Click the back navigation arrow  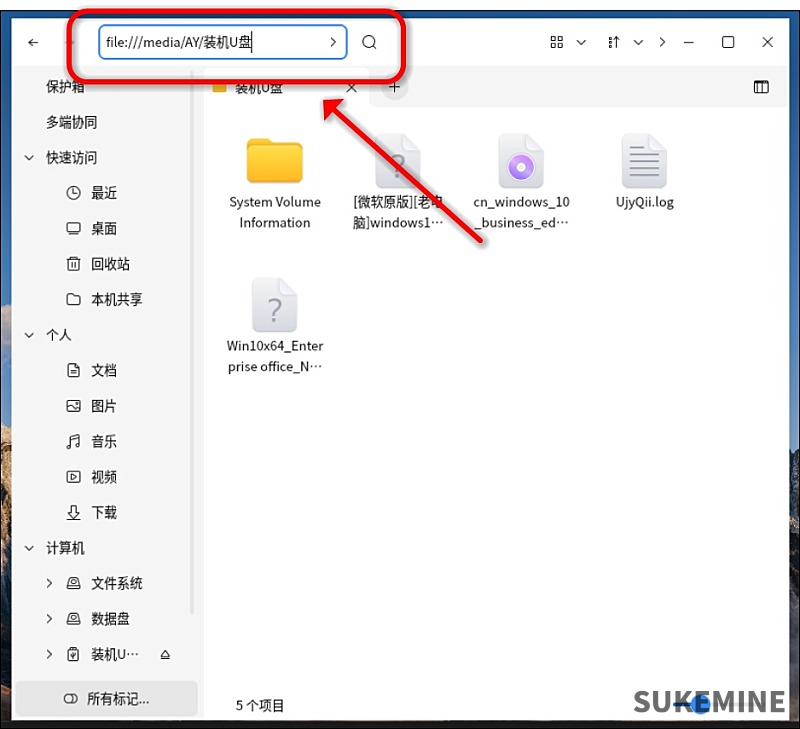(33, 42)
